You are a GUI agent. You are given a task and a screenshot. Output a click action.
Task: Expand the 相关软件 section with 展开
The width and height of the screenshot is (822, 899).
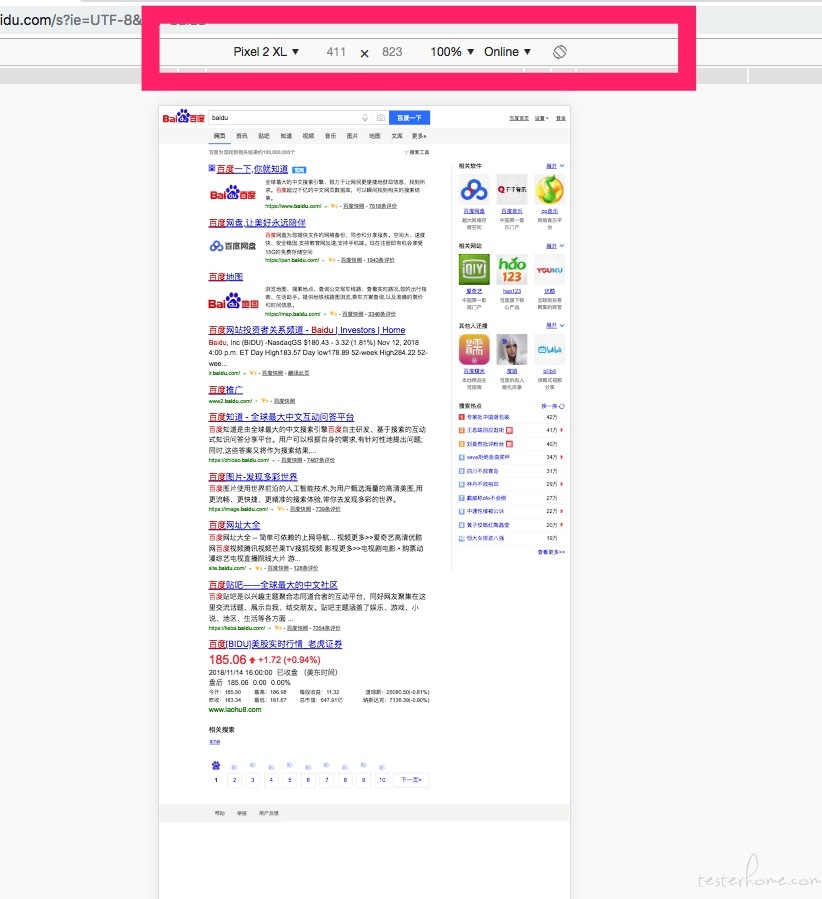555,166
